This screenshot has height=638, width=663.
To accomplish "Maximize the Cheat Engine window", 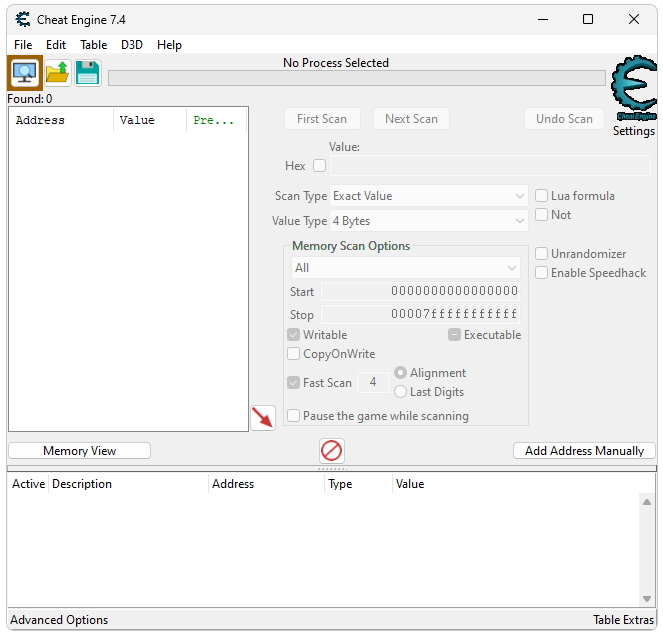I will pos(588,19).
